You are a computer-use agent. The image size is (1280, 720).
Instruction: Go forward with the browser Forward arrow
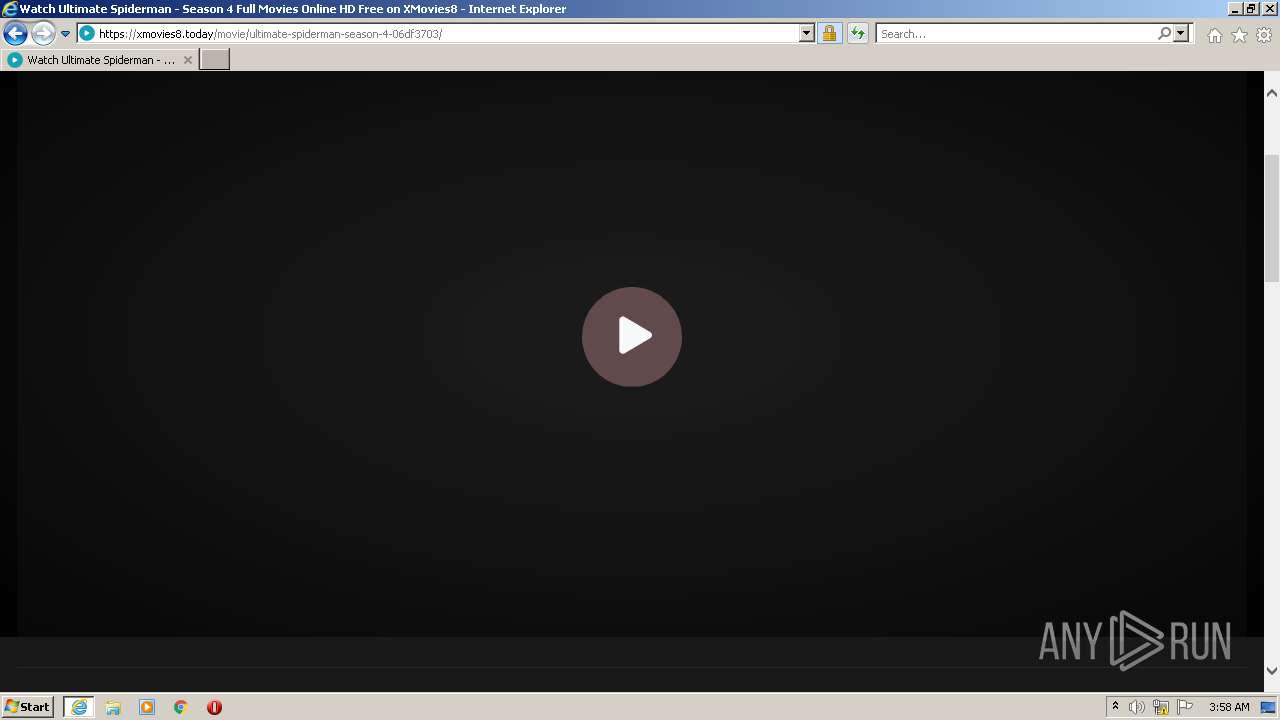43,34
